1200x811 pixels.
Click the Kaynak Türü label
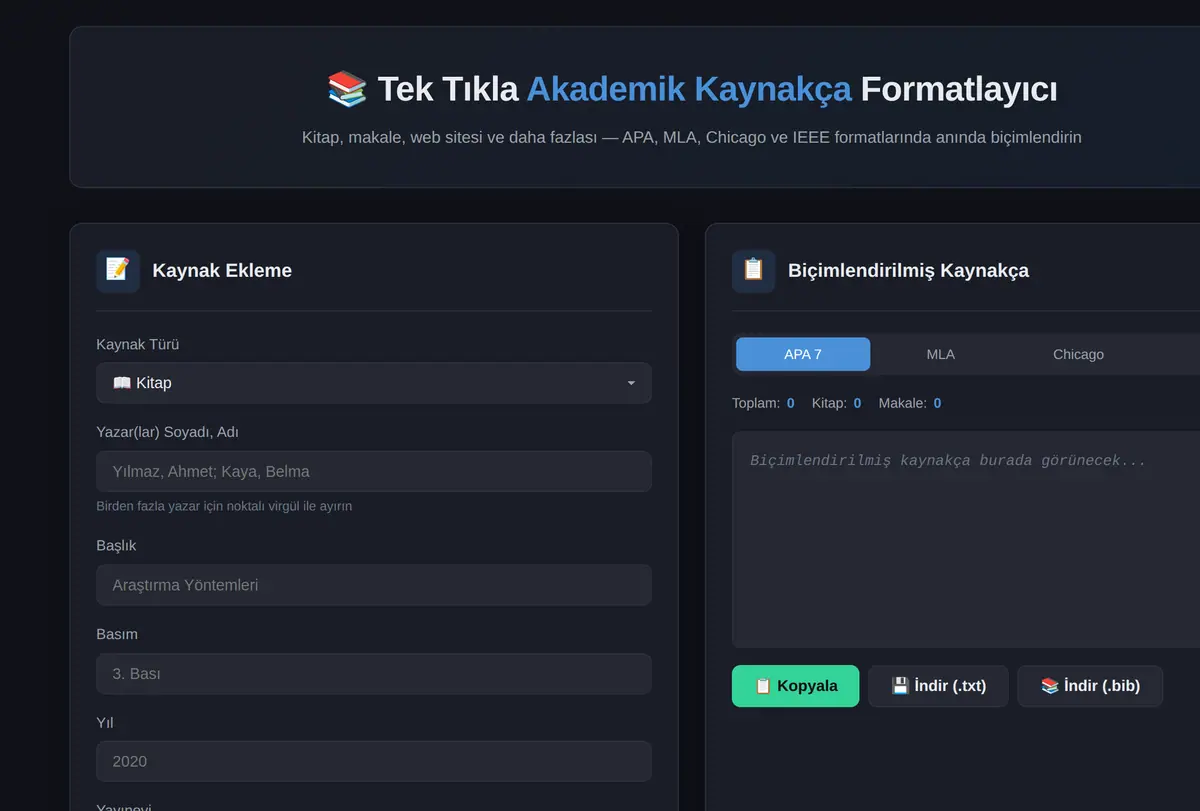[x=138, y=344]
